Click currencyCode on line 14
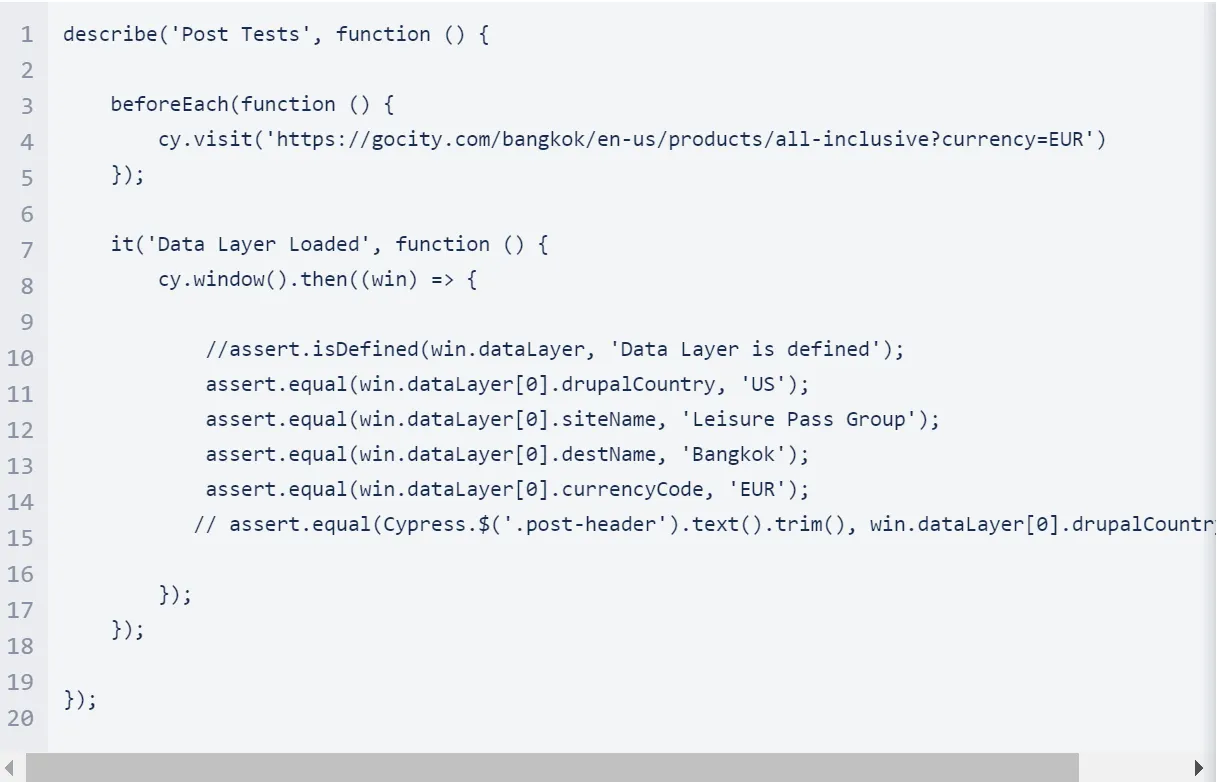1217x782 pixels. [x=610, y=489]
